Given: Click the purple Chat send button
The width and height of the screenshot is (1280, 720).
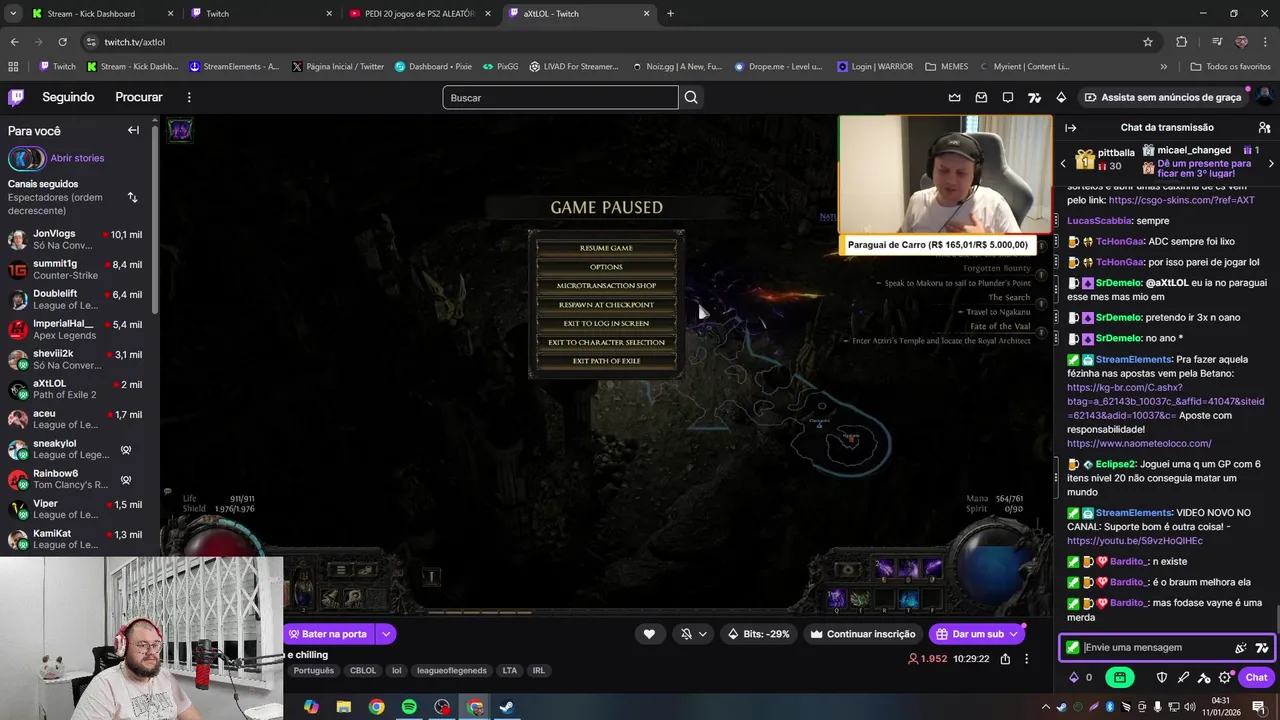Looking at the screenshot, I should [x=1256, y=677].
